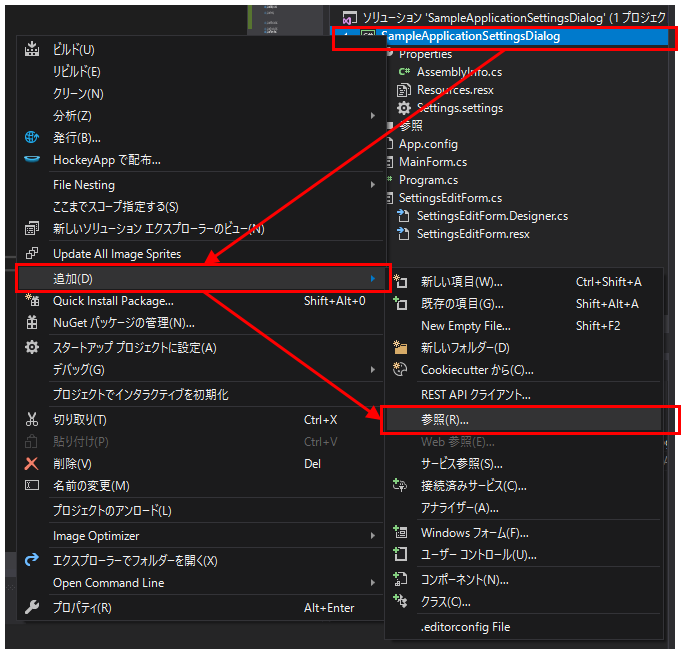Click the Component icon in the submenu
Screen dimensions: 685x654
click(x=400, y=579)
